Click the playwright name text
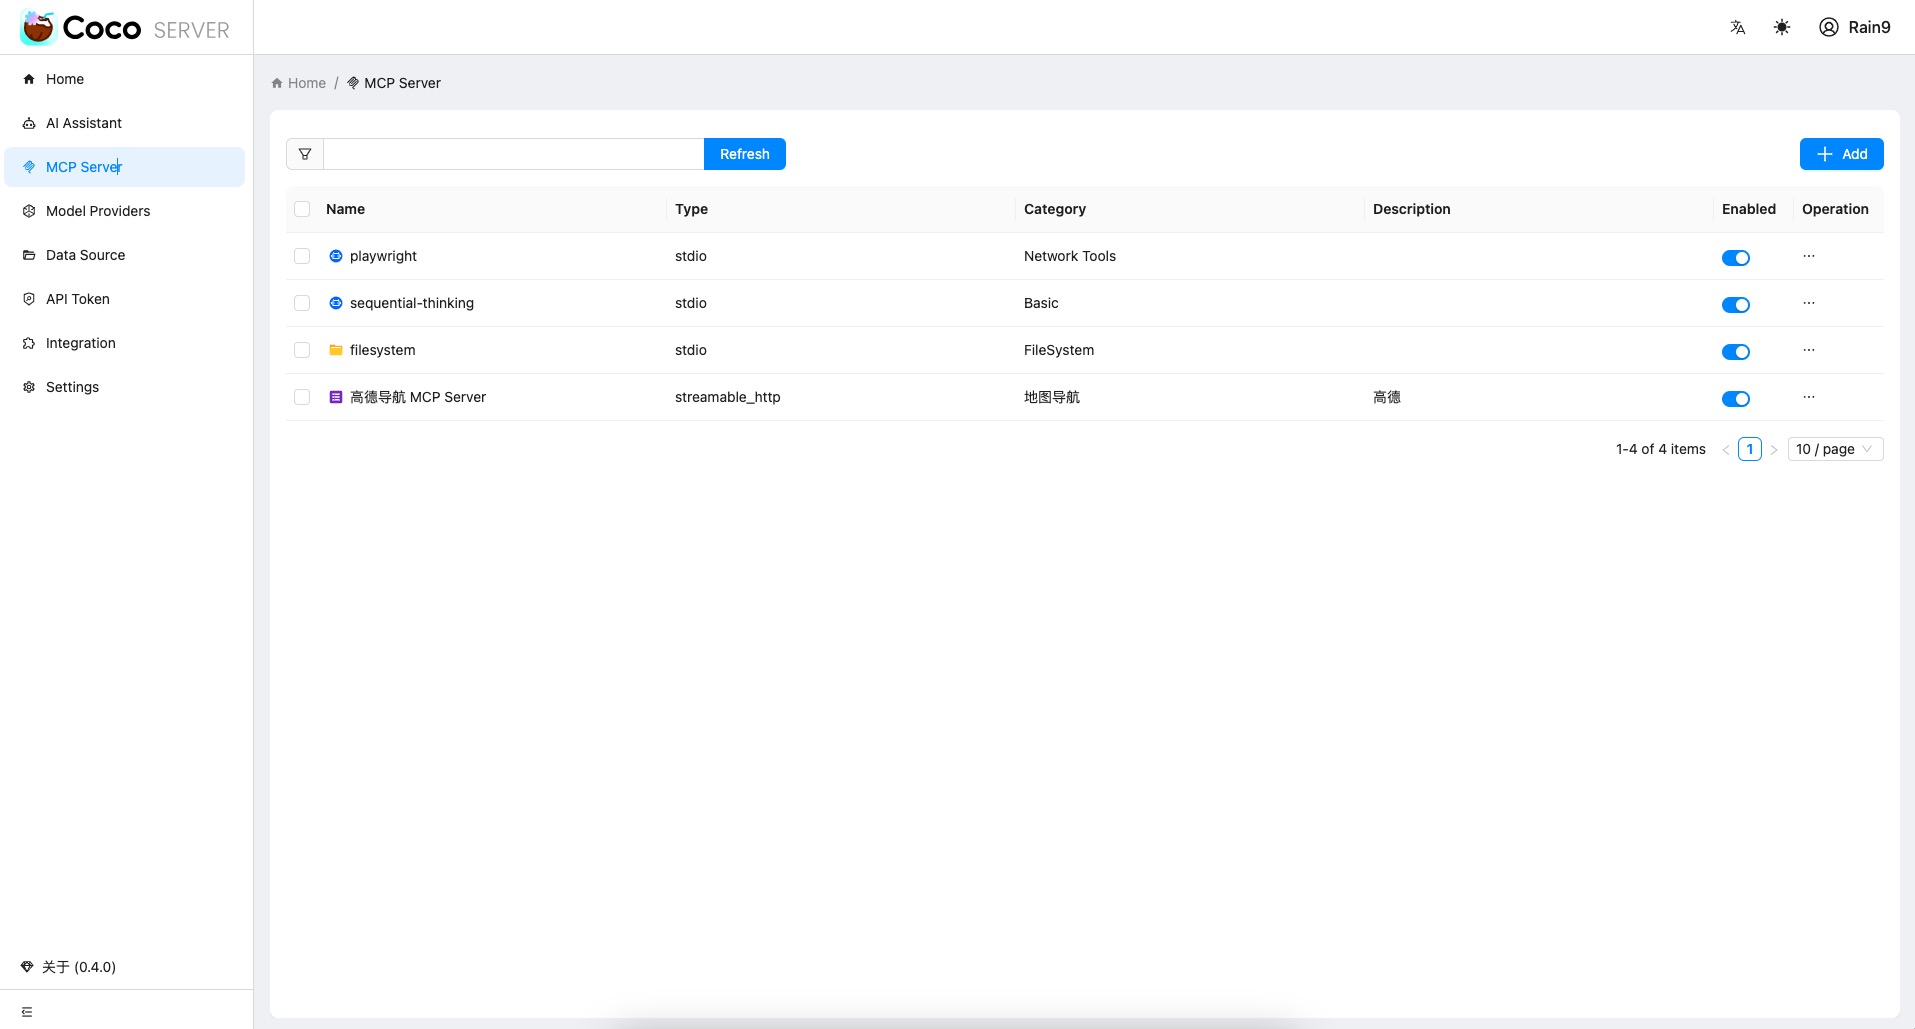1915x1029 pixels. tap(383, 256)
